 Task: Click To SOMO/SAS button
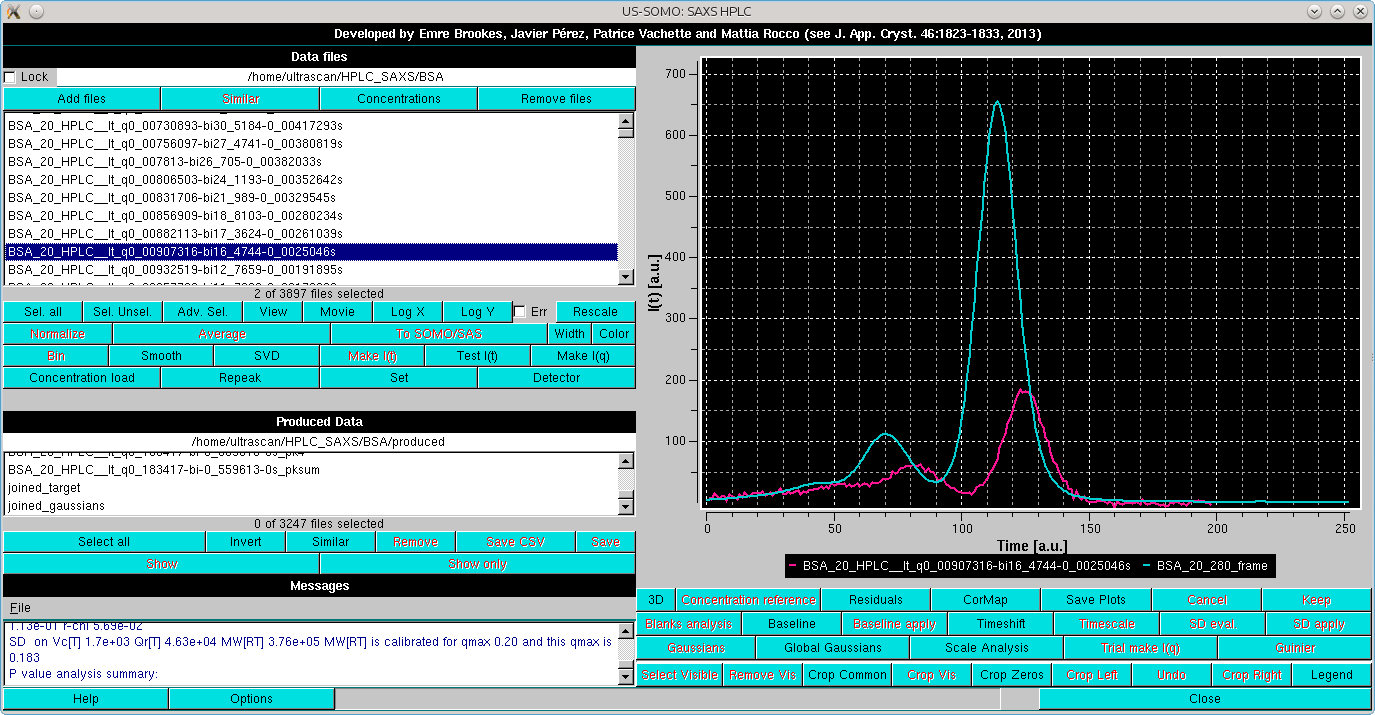pyautogui.click(x=439, y=334)
